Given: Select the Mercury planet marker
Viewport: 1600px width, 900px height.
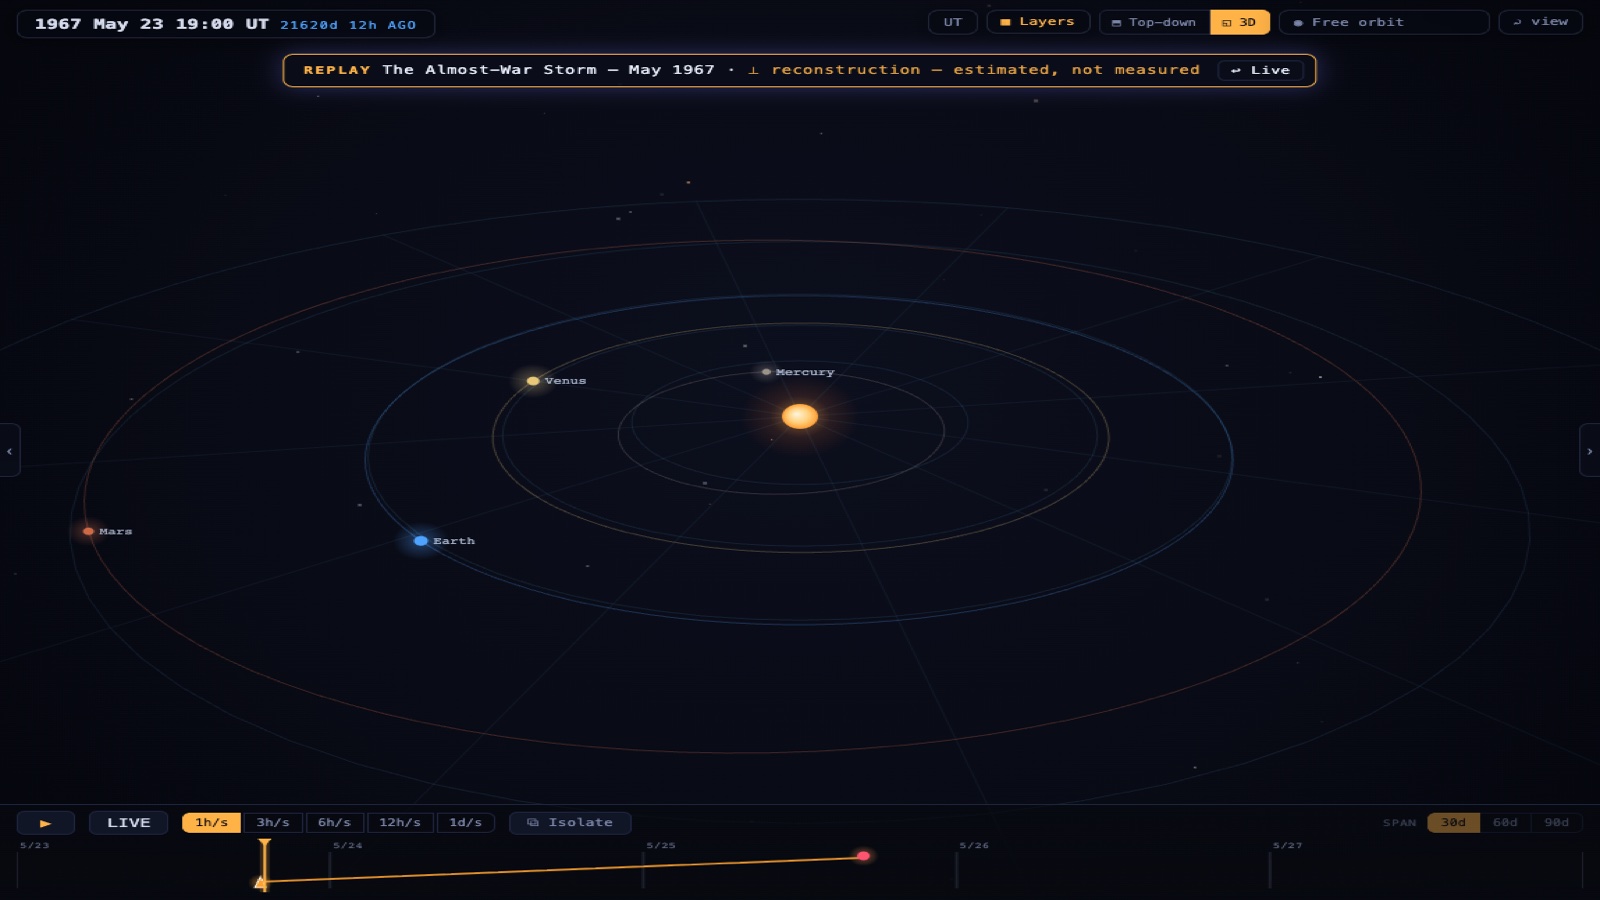Looking at the screenshot, I should (766, 372).
